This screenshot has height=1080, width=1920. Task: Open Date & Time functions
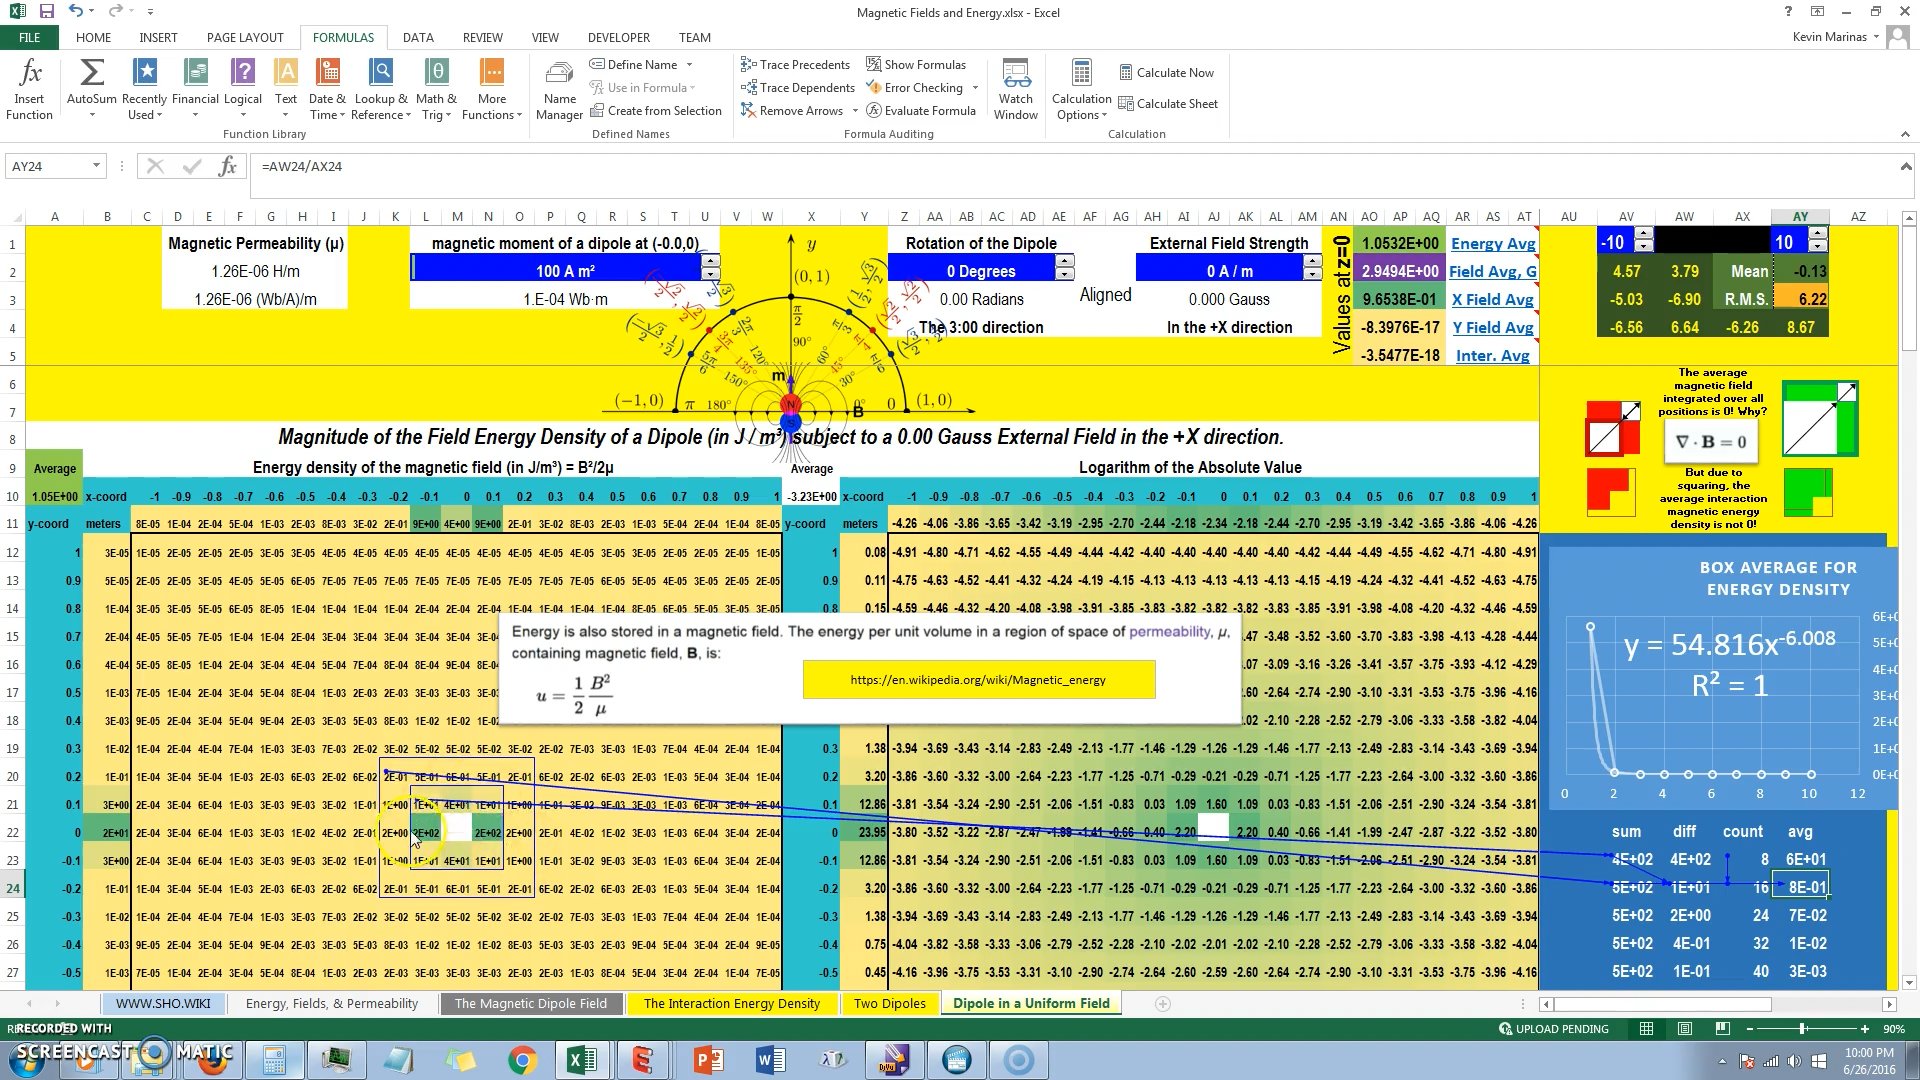coord(327,89)
